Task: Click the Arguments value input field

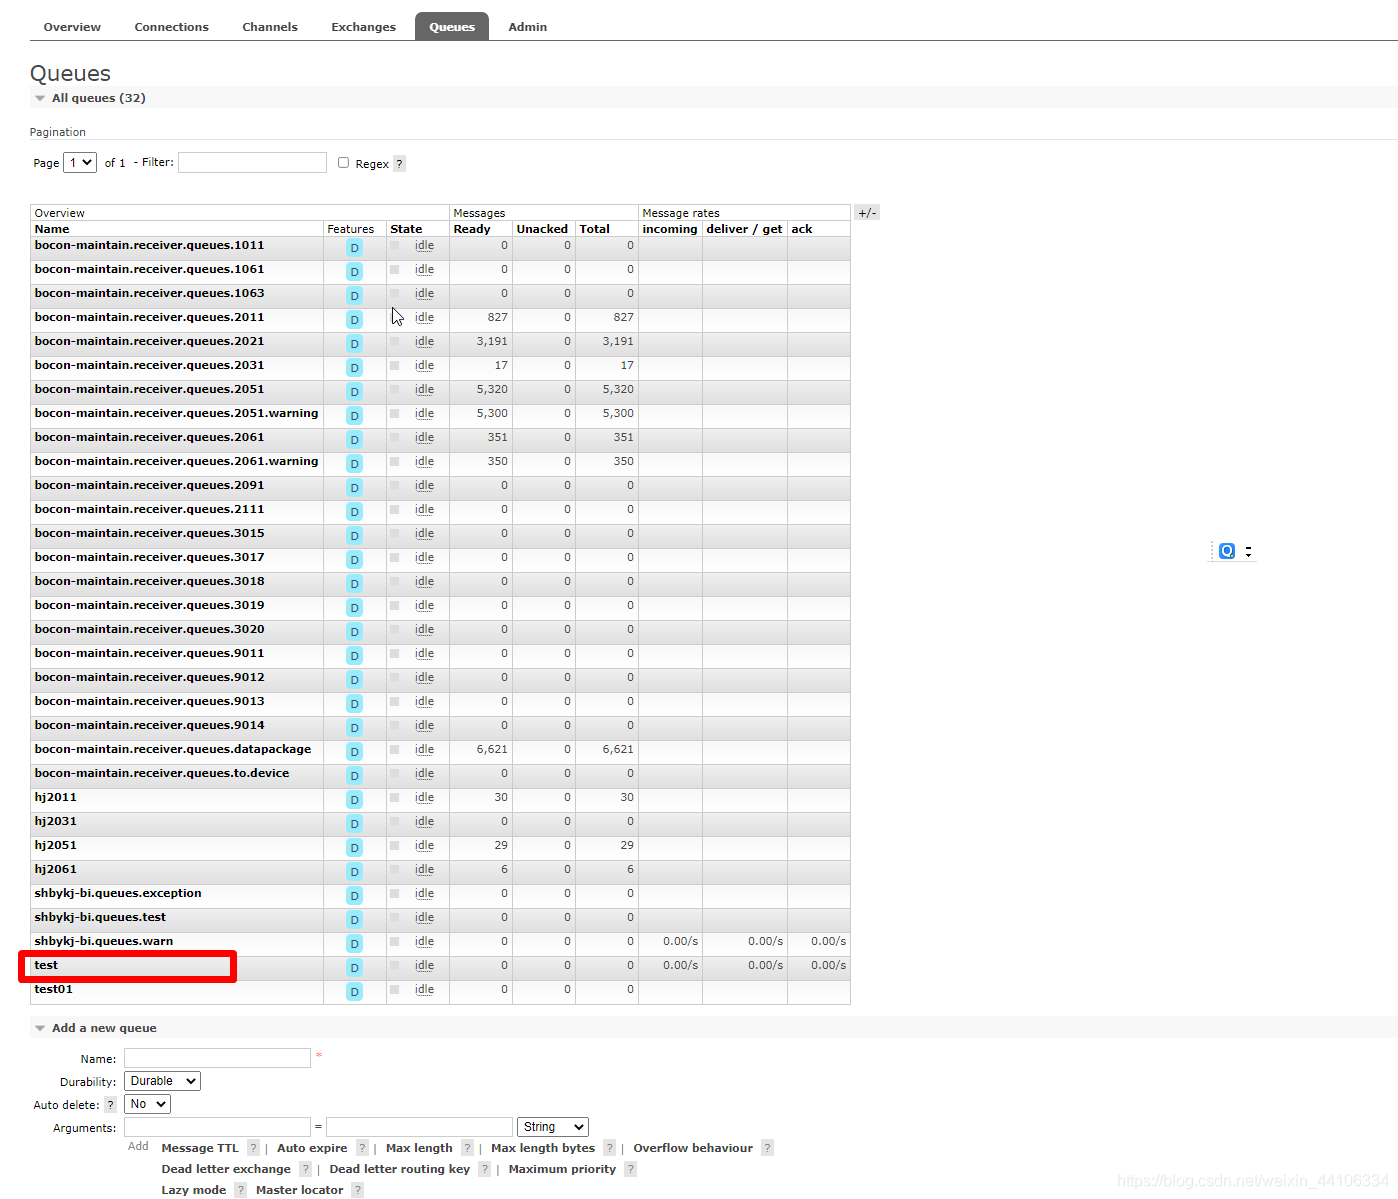Action: [x=419, y=1127]
